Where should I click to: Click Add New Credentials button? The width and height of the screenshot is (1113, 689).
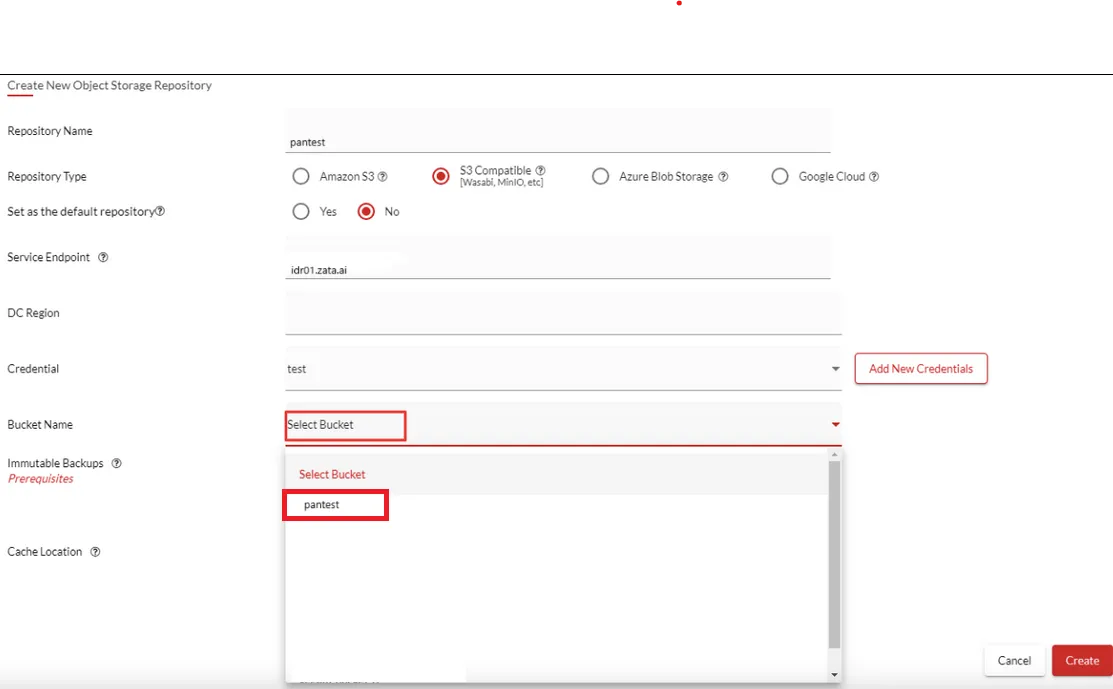[x=921, y=368]
